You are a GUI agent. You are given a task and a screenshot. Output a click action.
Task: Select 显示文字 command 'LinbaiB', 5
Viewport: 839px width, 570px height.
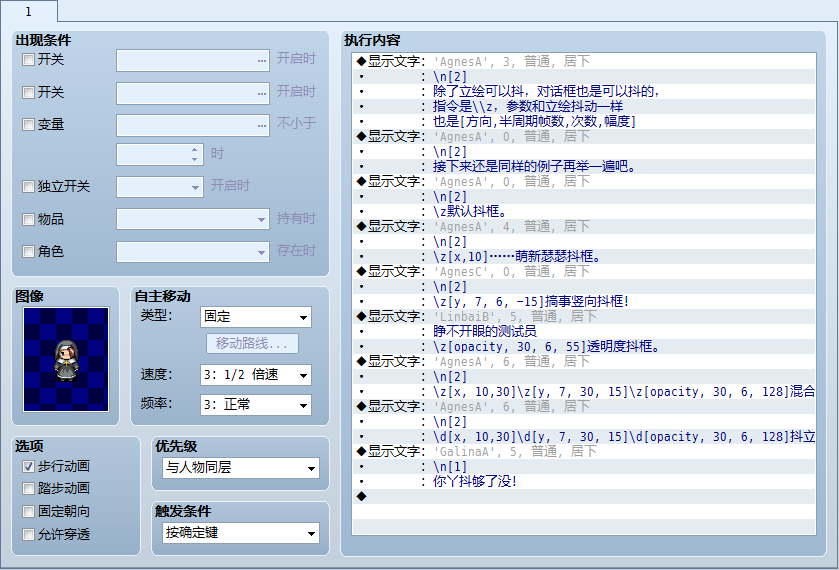tap(584, 316)
